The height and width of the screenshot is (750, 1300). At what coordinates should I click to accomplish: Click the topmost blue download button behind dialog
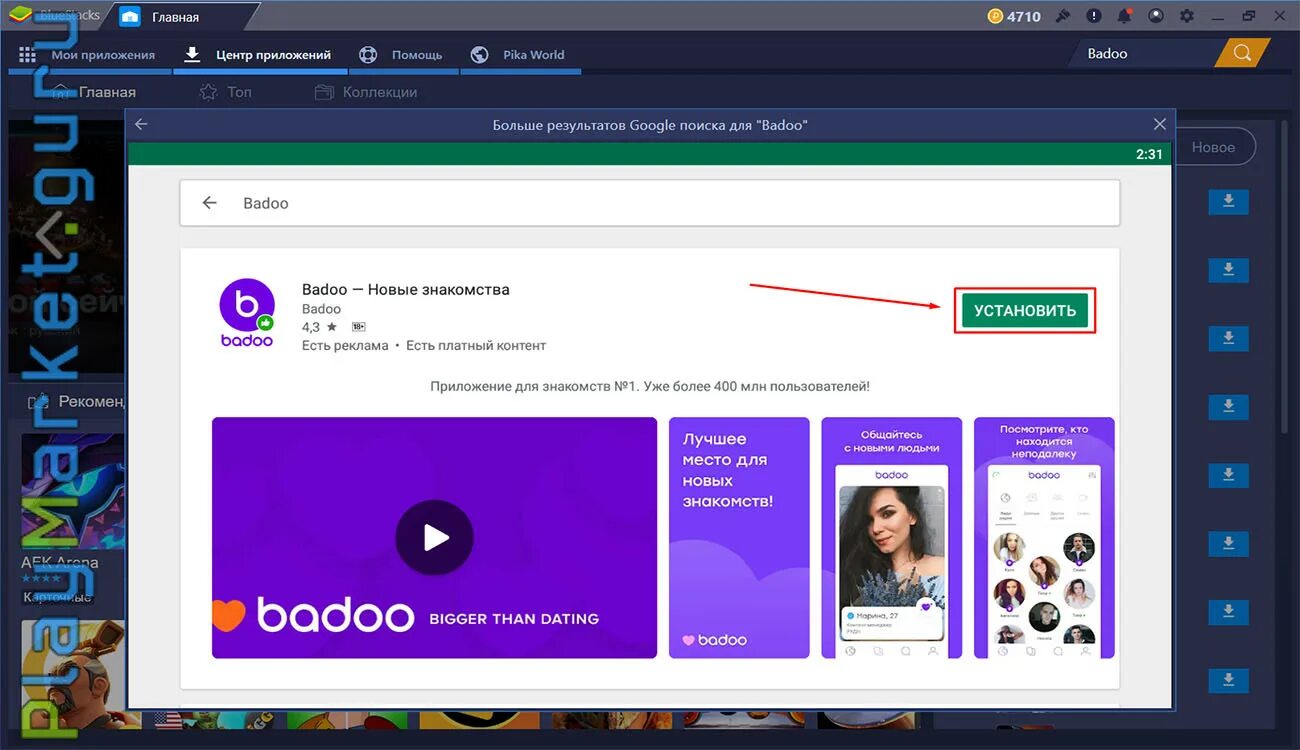tap(1228, 201)
